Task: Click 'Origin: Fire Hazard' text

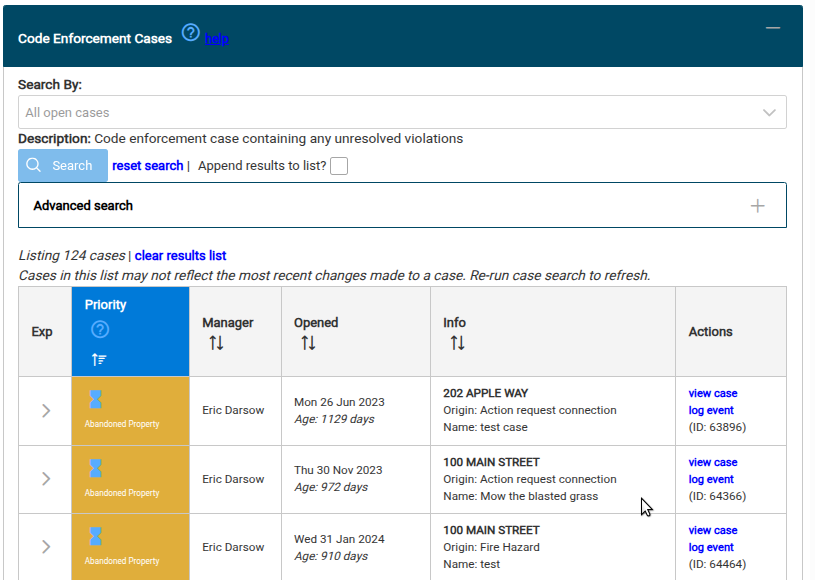Action: 491,547
